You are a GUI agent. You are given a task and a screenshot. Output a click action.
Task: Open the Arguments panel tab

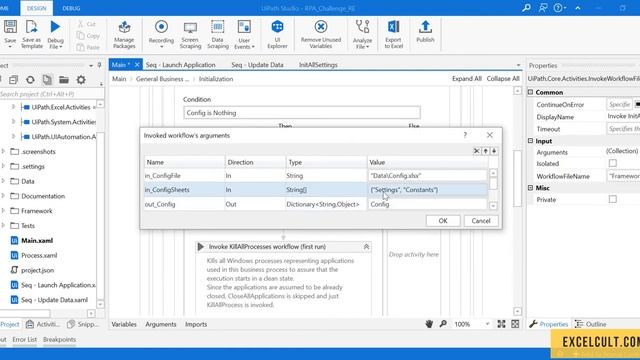(161, 324)
